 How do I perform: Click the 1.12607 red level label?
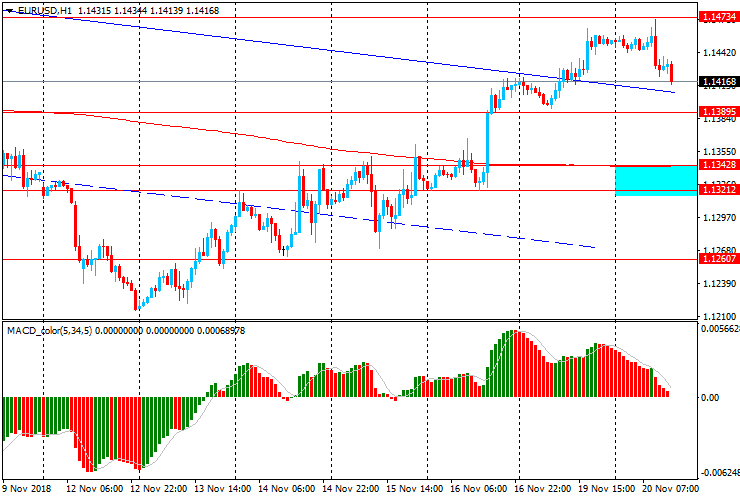pos(719,259)
